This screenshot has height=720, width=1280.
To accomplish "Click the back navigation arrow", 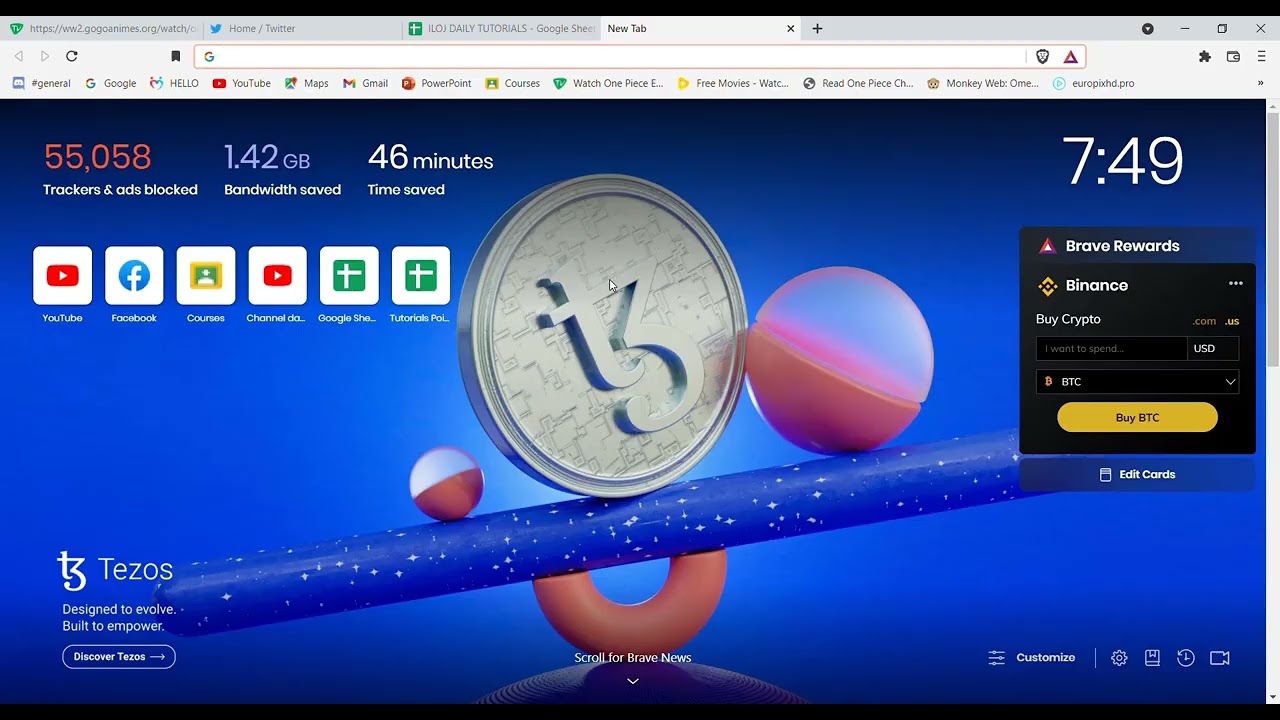I will point(18,57).
